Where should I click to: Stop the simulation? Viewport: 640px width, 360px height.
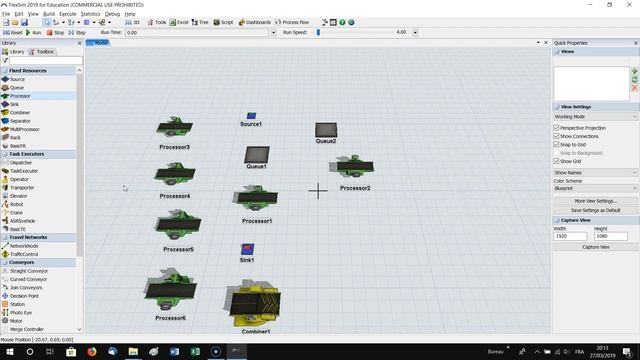click(55, 33)
